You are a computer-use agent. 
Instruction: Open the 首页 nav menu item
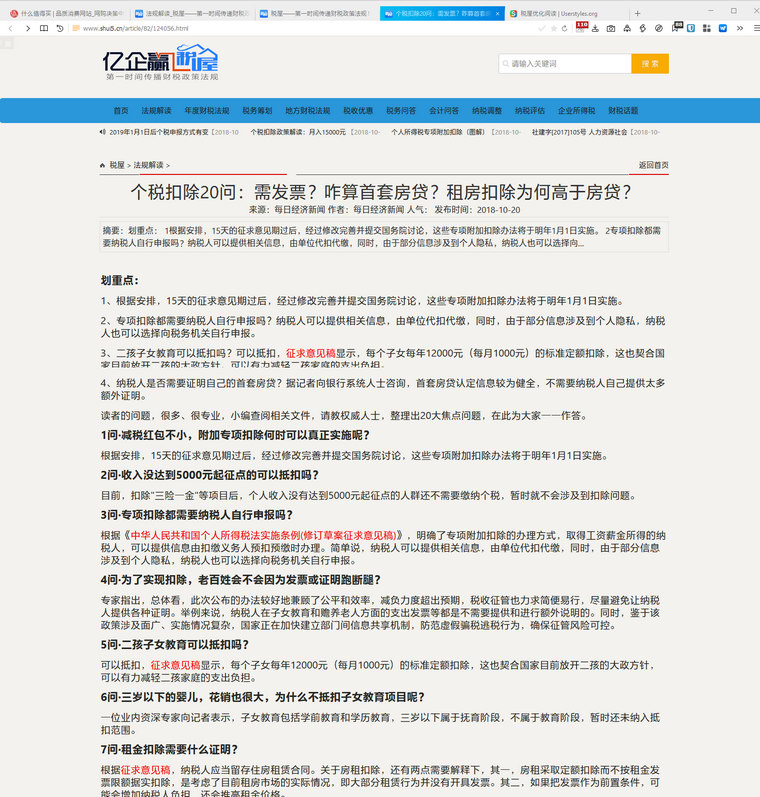click(x=120, y=110)
